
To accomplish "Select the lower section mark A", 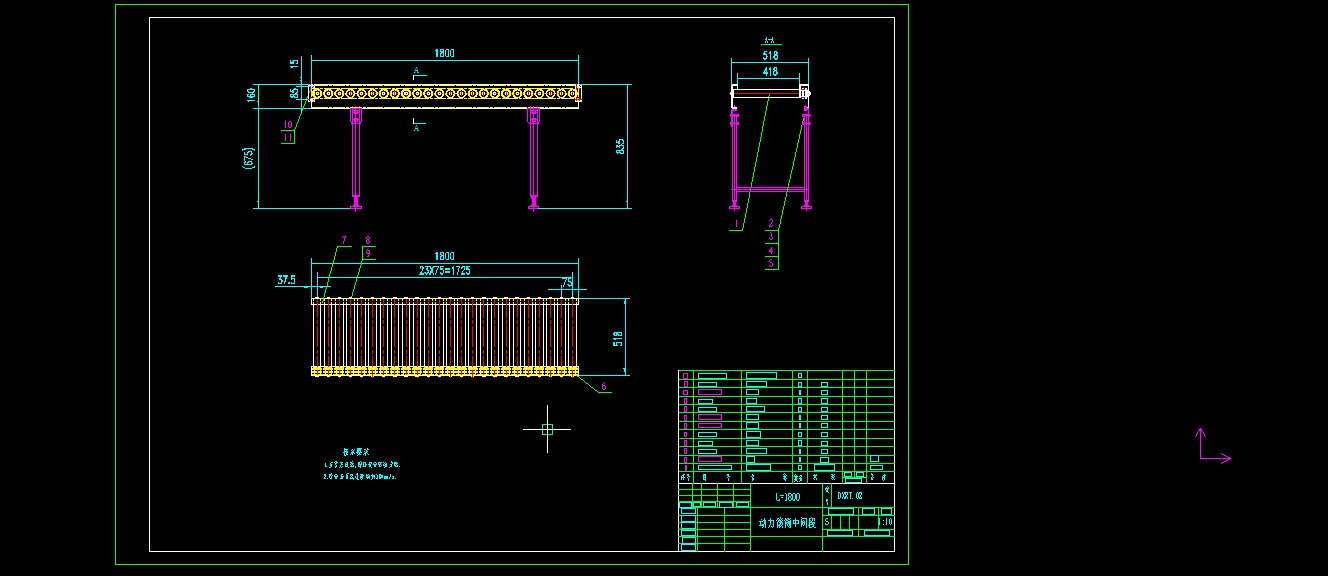I will pyautogui.click(x=417, y=128).
